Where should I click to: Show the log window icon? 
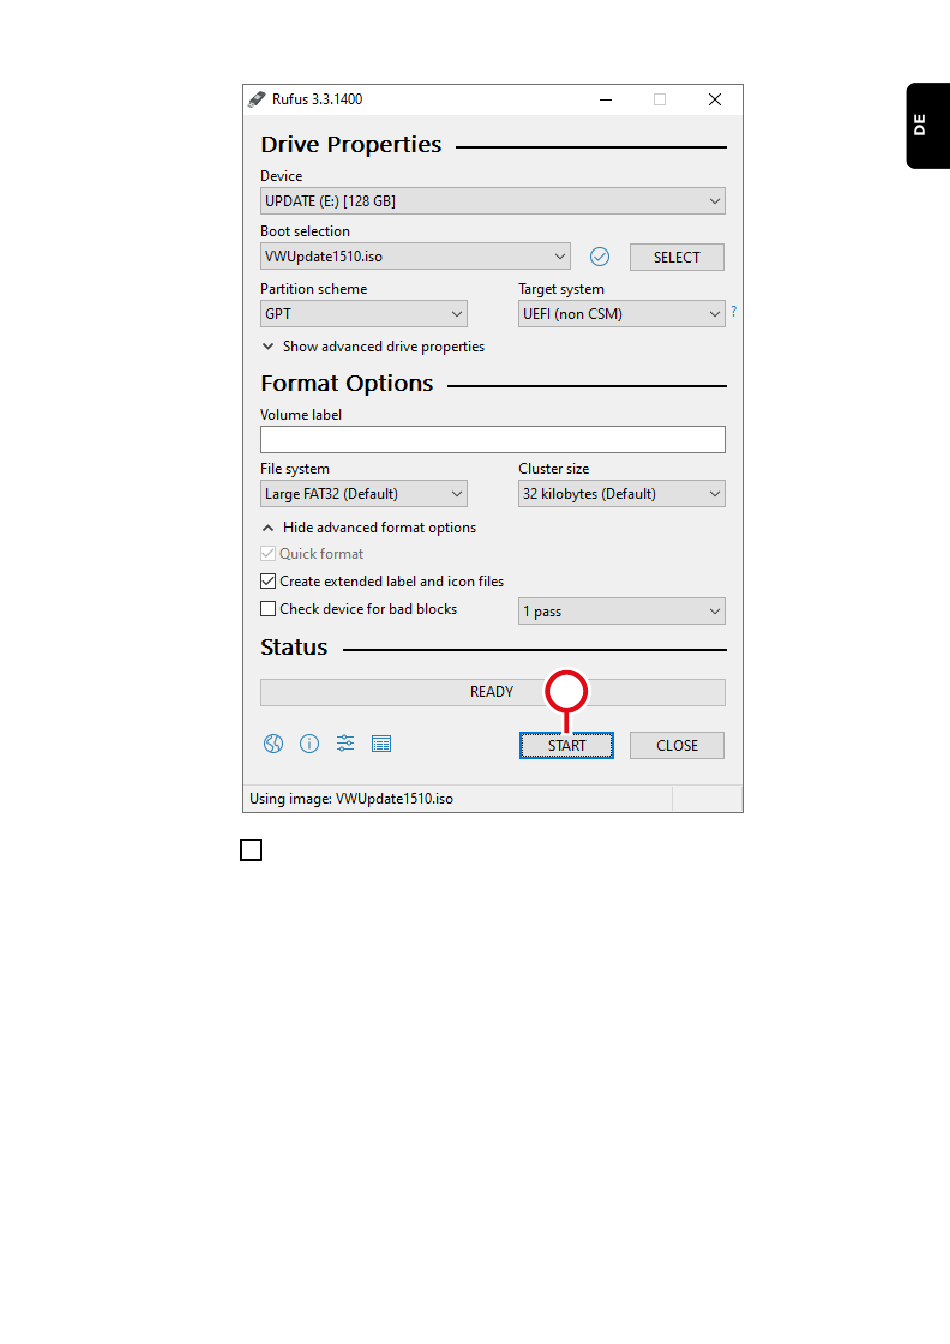pyautogui.click(x=381, y=744)
